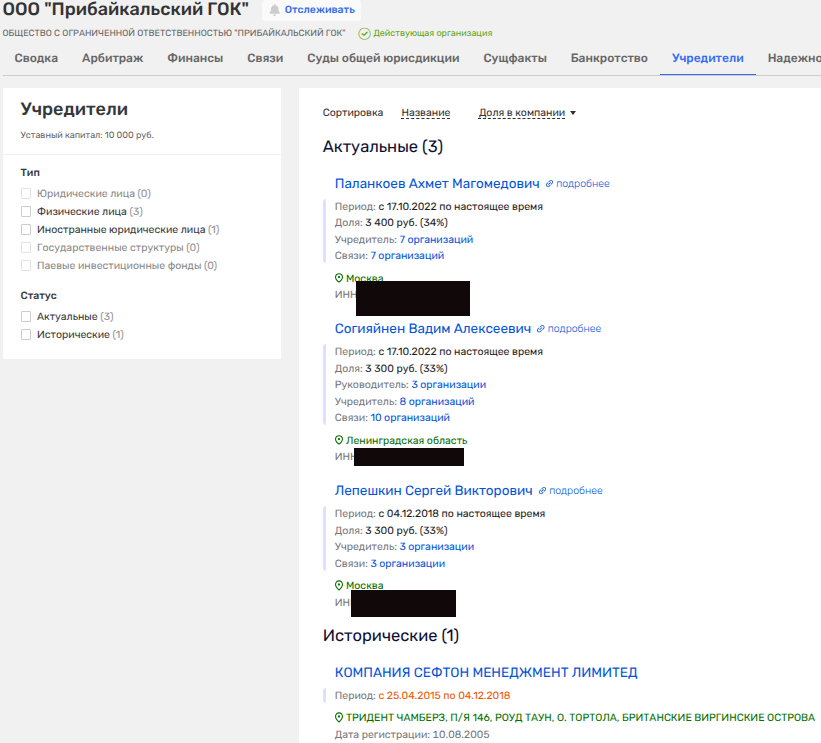This screenshot has height=743, width=821.
Task: Switch to the Арбитраж tab
Action: tap(112, 58)
